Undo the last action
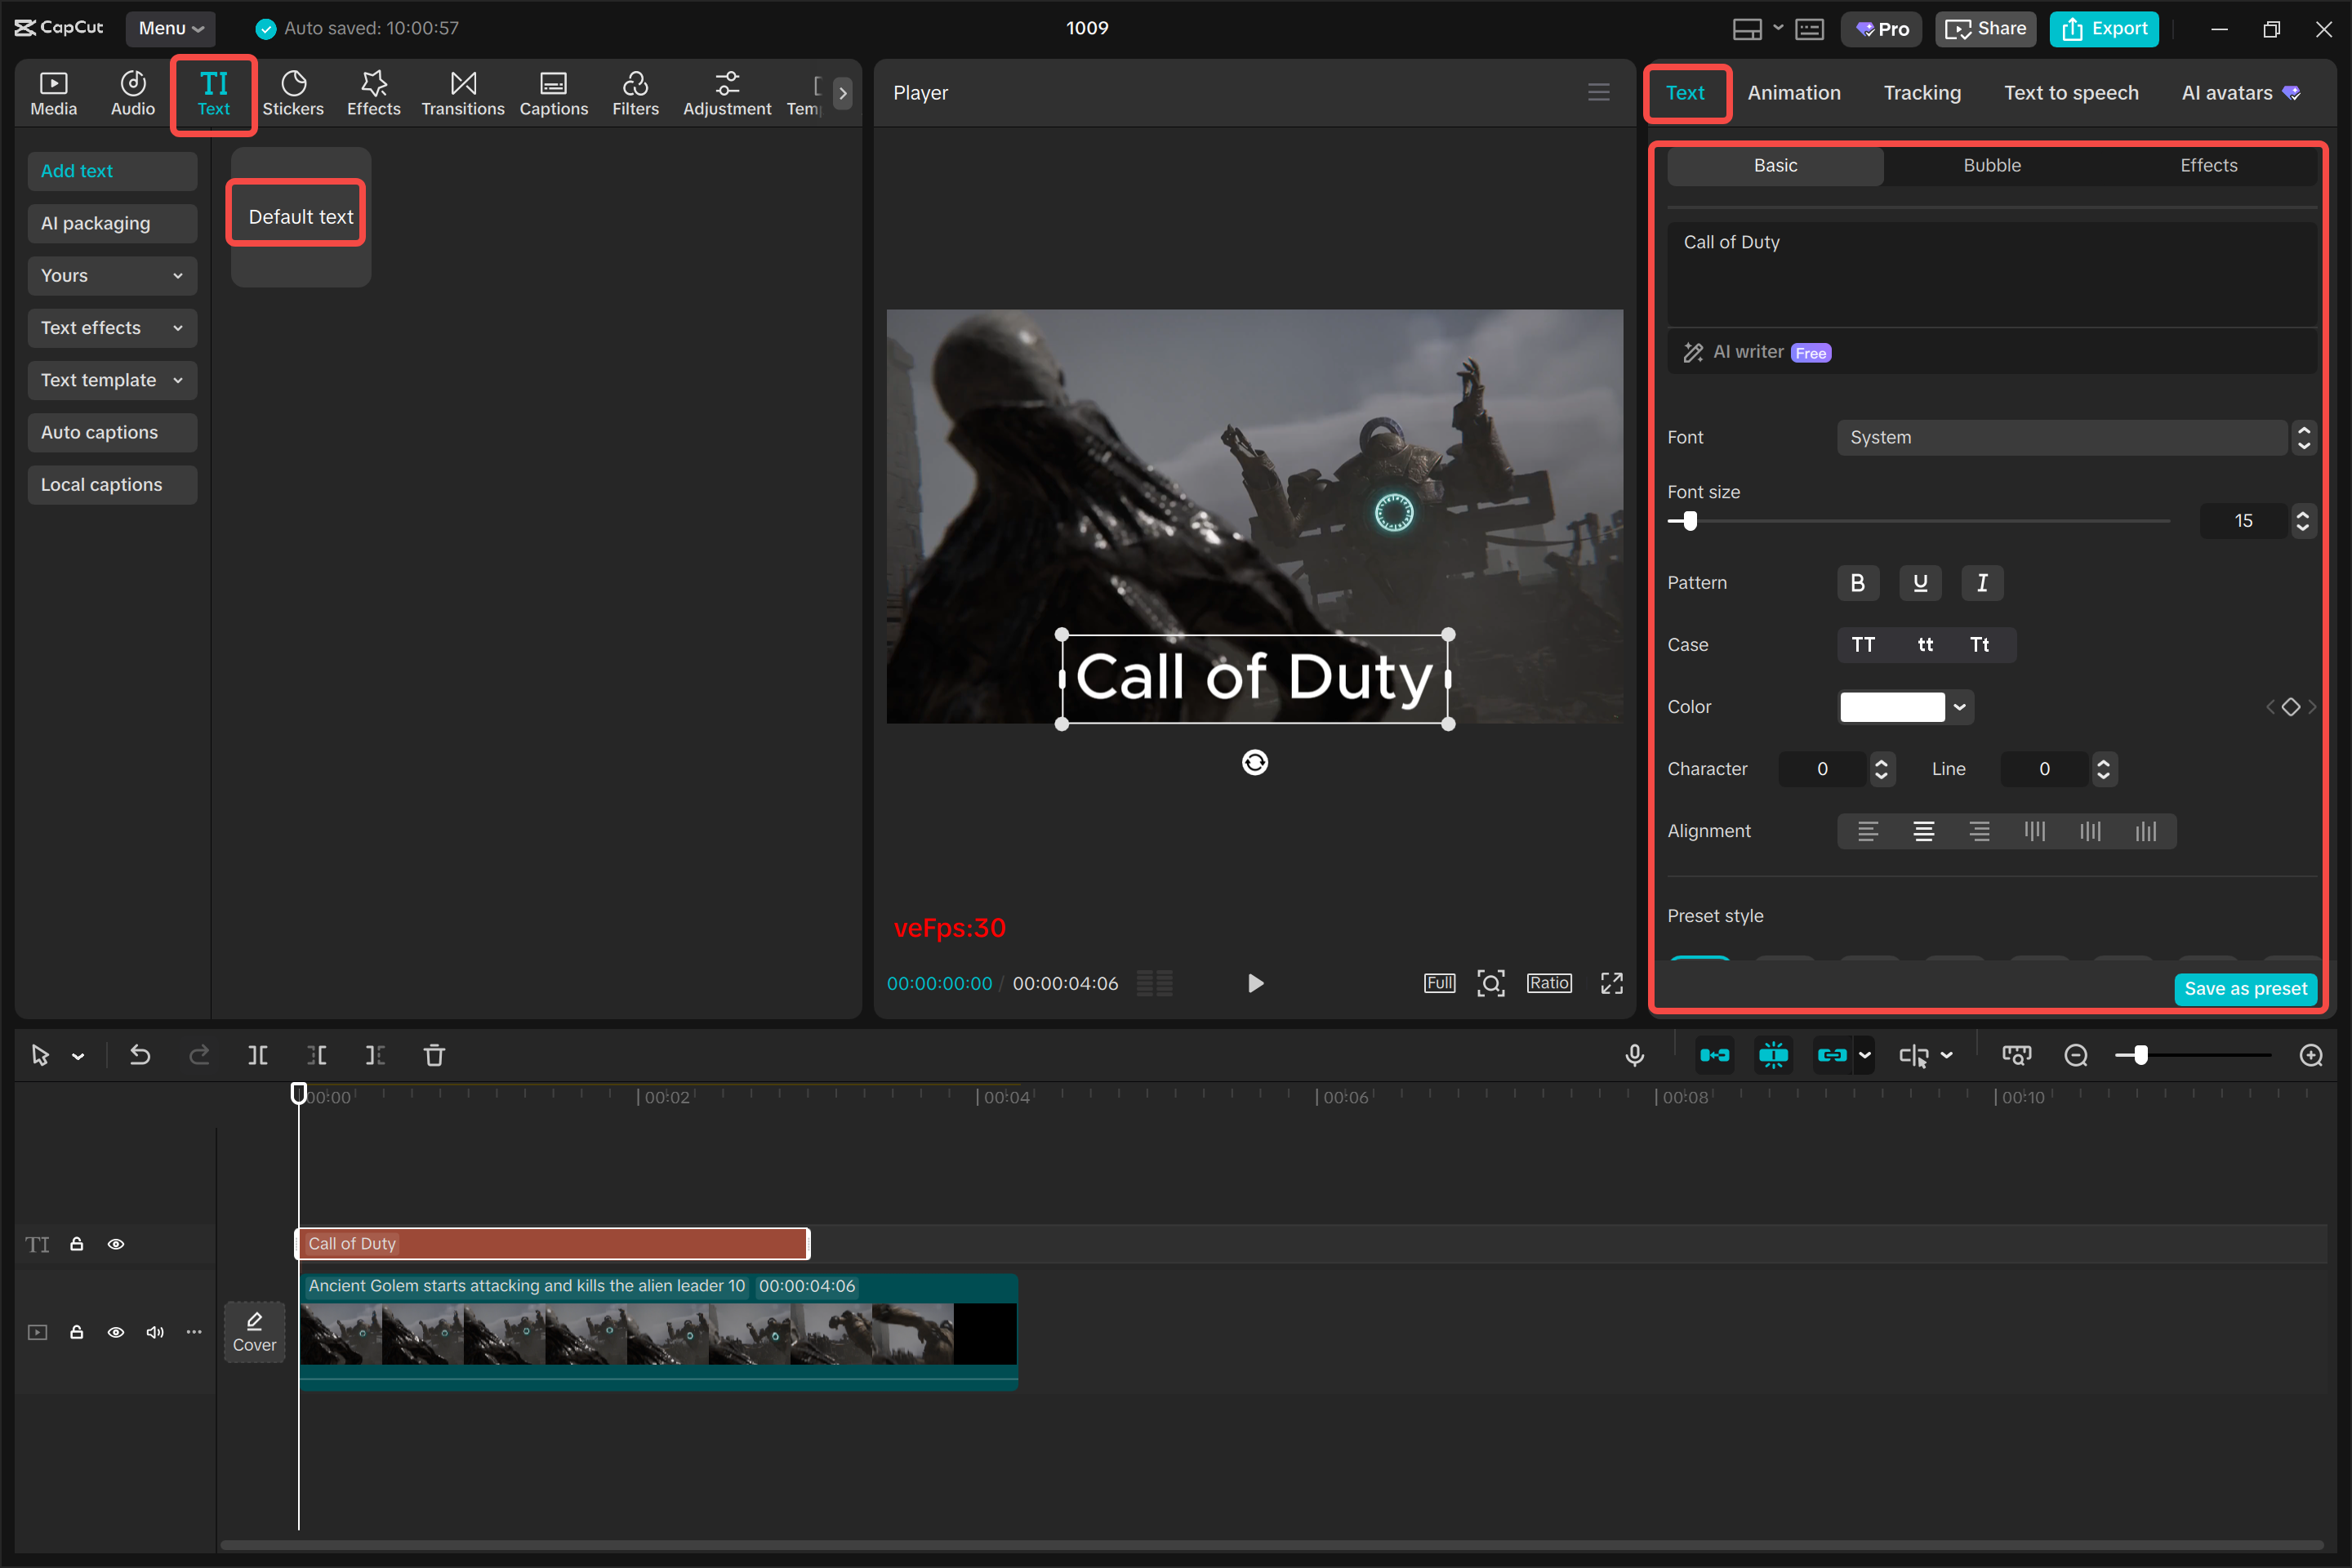The width and height of the screenshot is (2352, 1568). pos(140,1054)
